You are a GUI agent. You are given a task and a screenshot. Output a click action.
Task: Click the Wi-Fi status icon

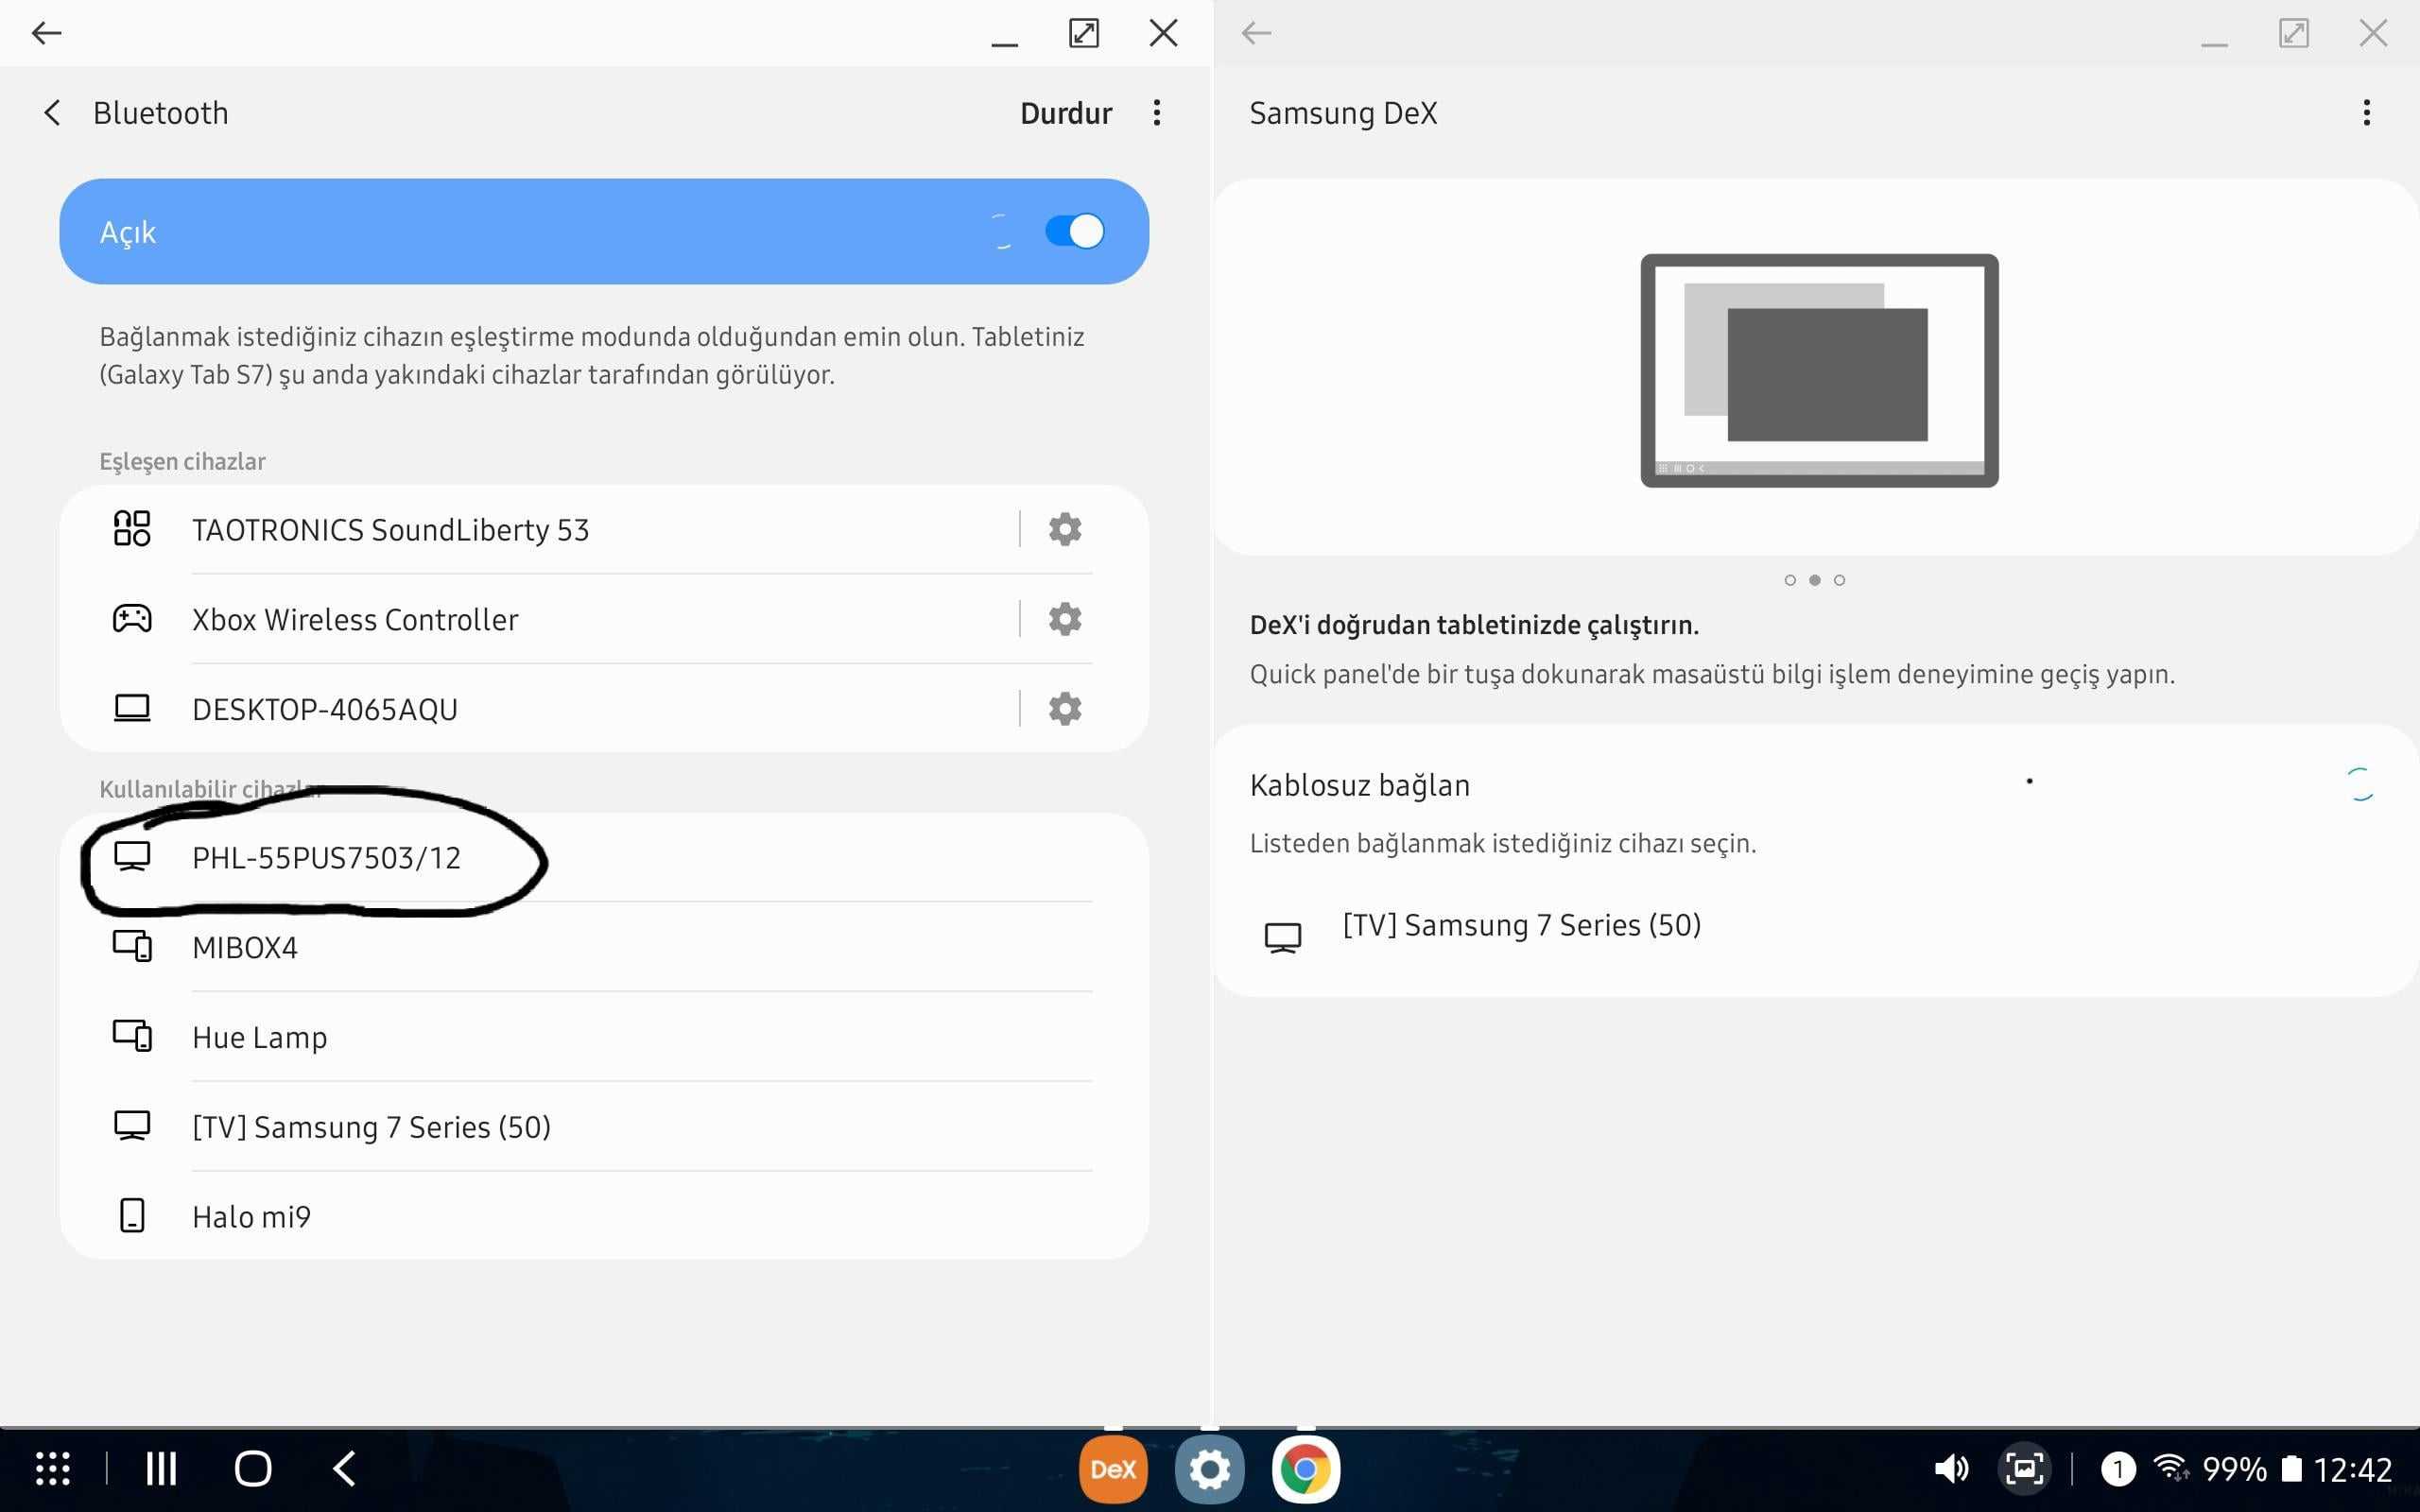coord(2171,1468)
